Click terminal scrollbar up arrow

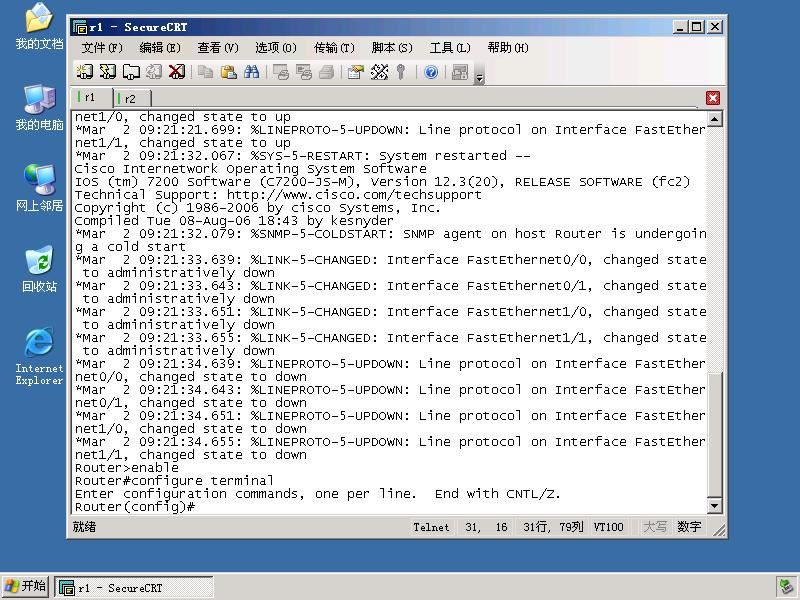click(x=715, y=119)
